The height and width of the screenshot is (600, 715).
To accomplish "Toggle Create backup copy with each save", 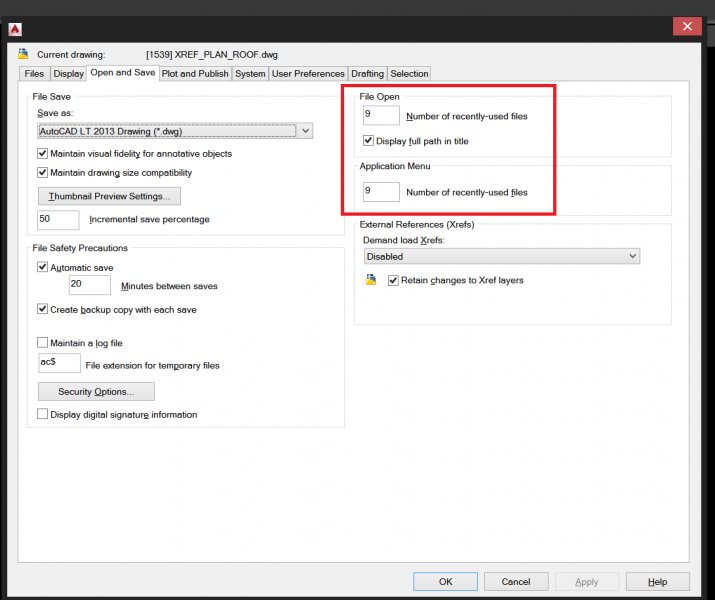I will [x=42, y=309].
